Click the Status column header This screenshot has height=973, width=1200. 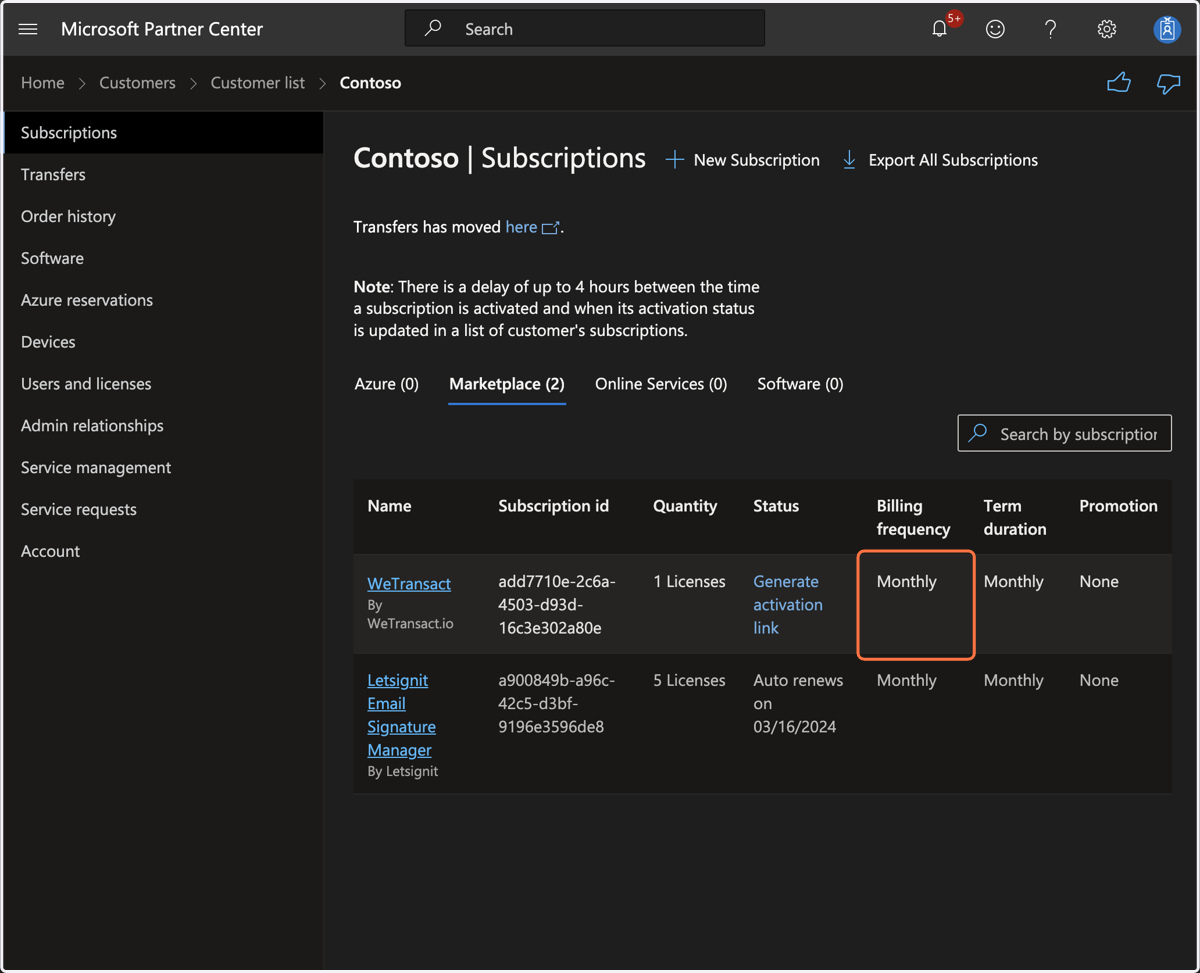pyautogui.click(x=776, y=506)
